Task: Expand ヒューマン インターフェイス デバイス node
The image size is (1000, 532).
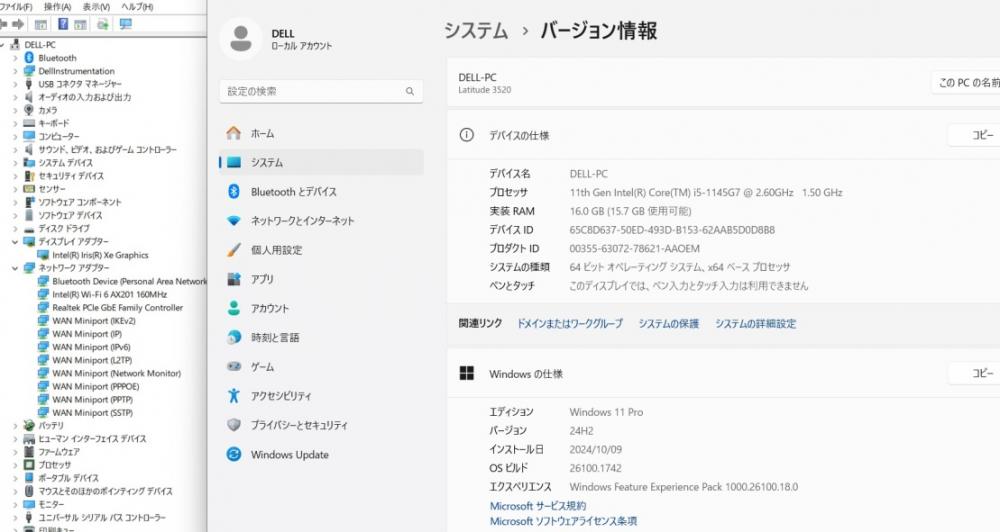Action: click(15, 439)
